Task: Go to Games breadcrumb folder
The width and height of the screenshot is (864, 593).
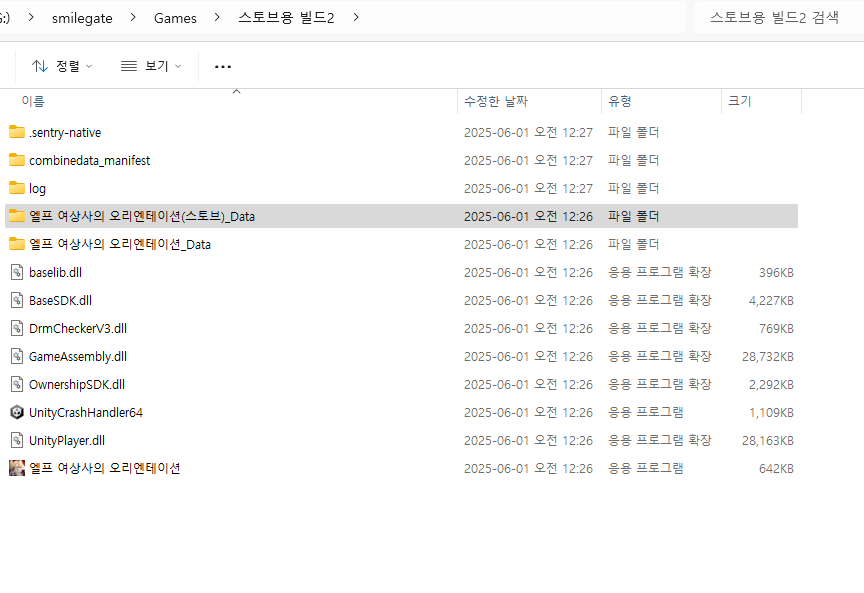Action: pos(175,18)
